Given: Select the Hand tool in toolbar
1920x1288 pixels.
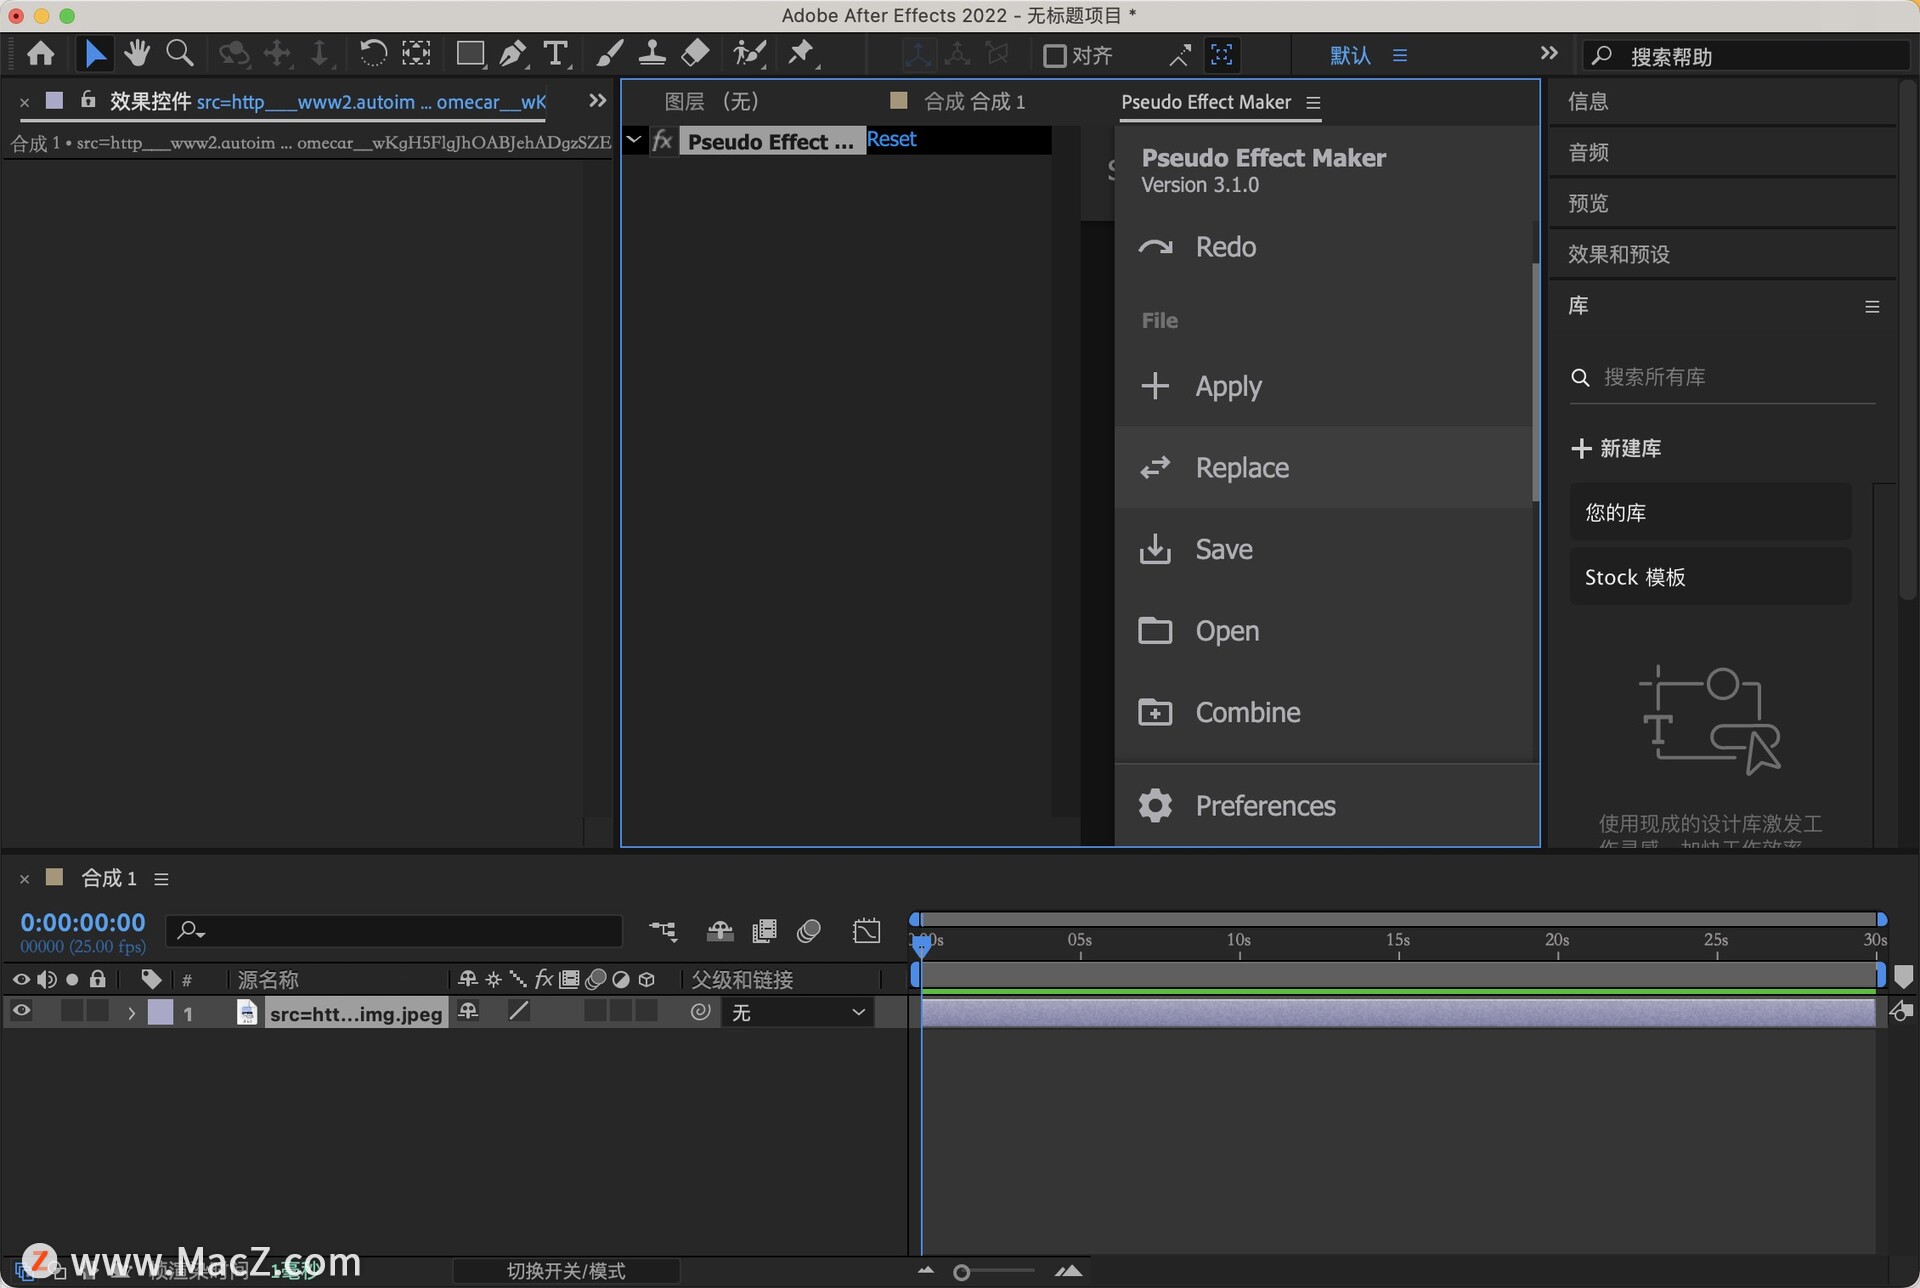Looking at the screenshot, I should [x=137, y=53].
